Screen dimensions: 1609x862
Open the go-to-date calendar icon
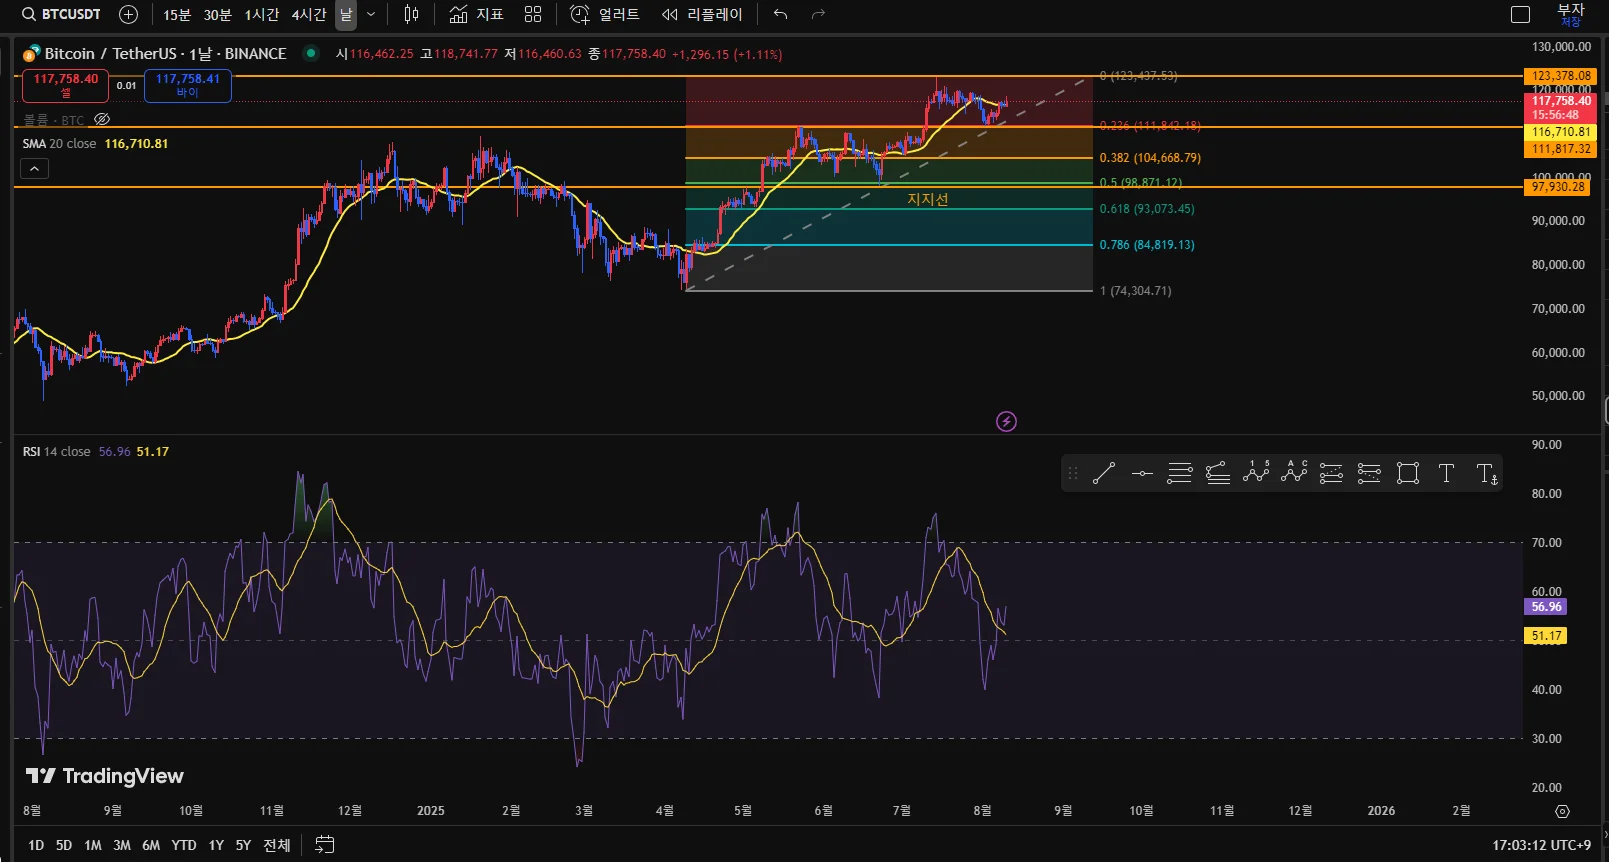(324, 845)
